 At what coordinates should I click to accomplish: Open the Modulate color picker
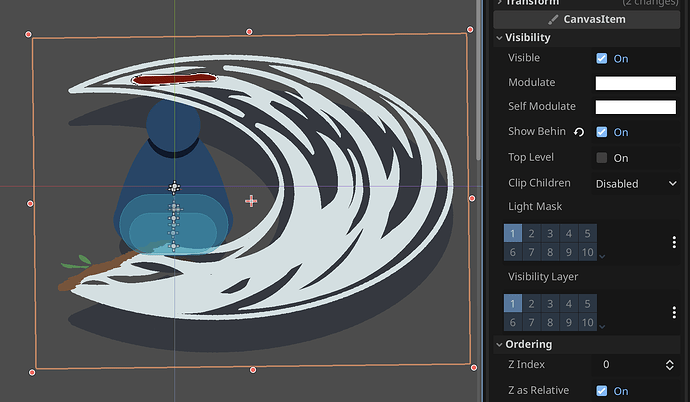pos(635,83)
